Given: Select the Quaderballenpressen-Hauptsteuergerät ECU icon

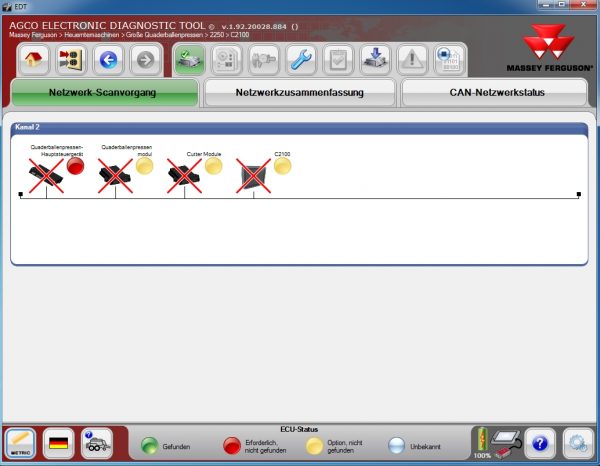Looking at the screenshot, I should (46, 176).
